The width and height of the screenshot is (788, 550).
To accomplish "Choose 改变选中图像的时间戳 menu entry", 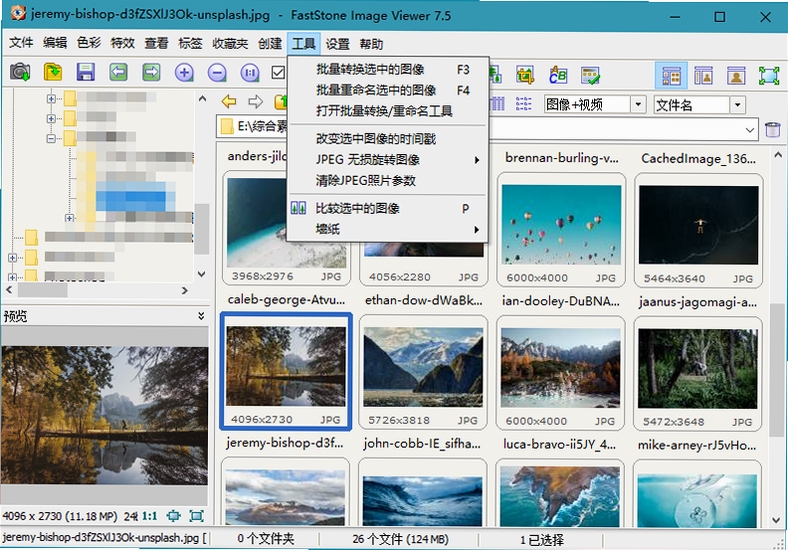I will click(x=387, y=139).
